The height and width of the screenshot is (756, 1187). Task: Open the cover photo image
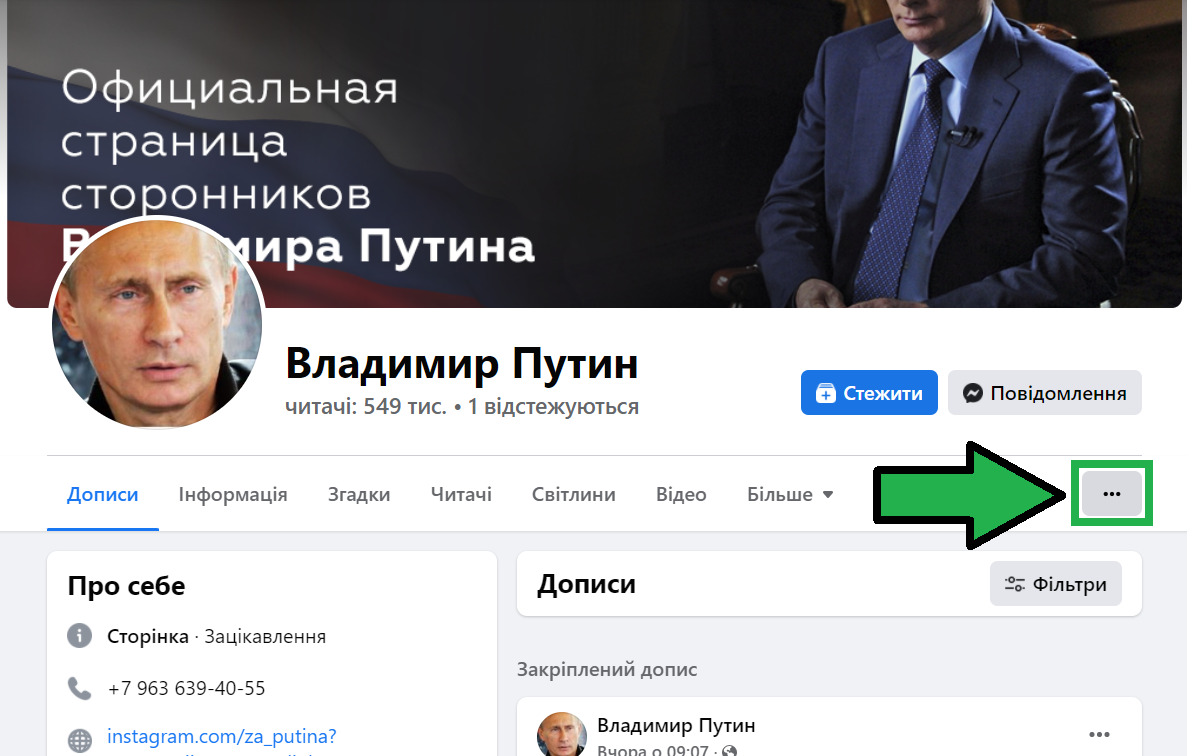[594, 153]
